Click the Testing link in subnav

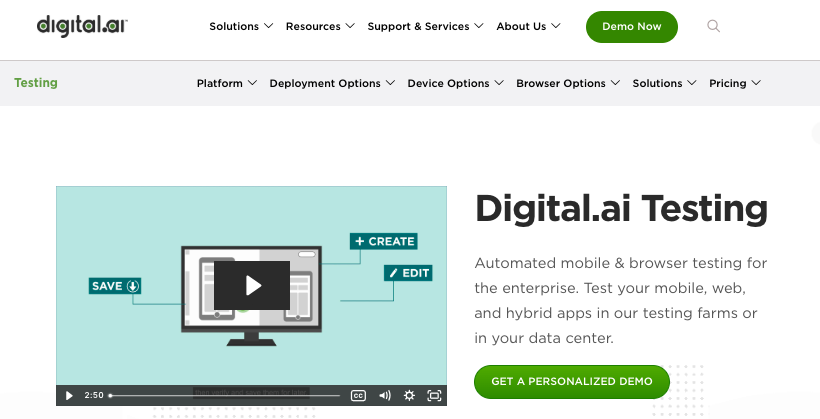[36, 83]
